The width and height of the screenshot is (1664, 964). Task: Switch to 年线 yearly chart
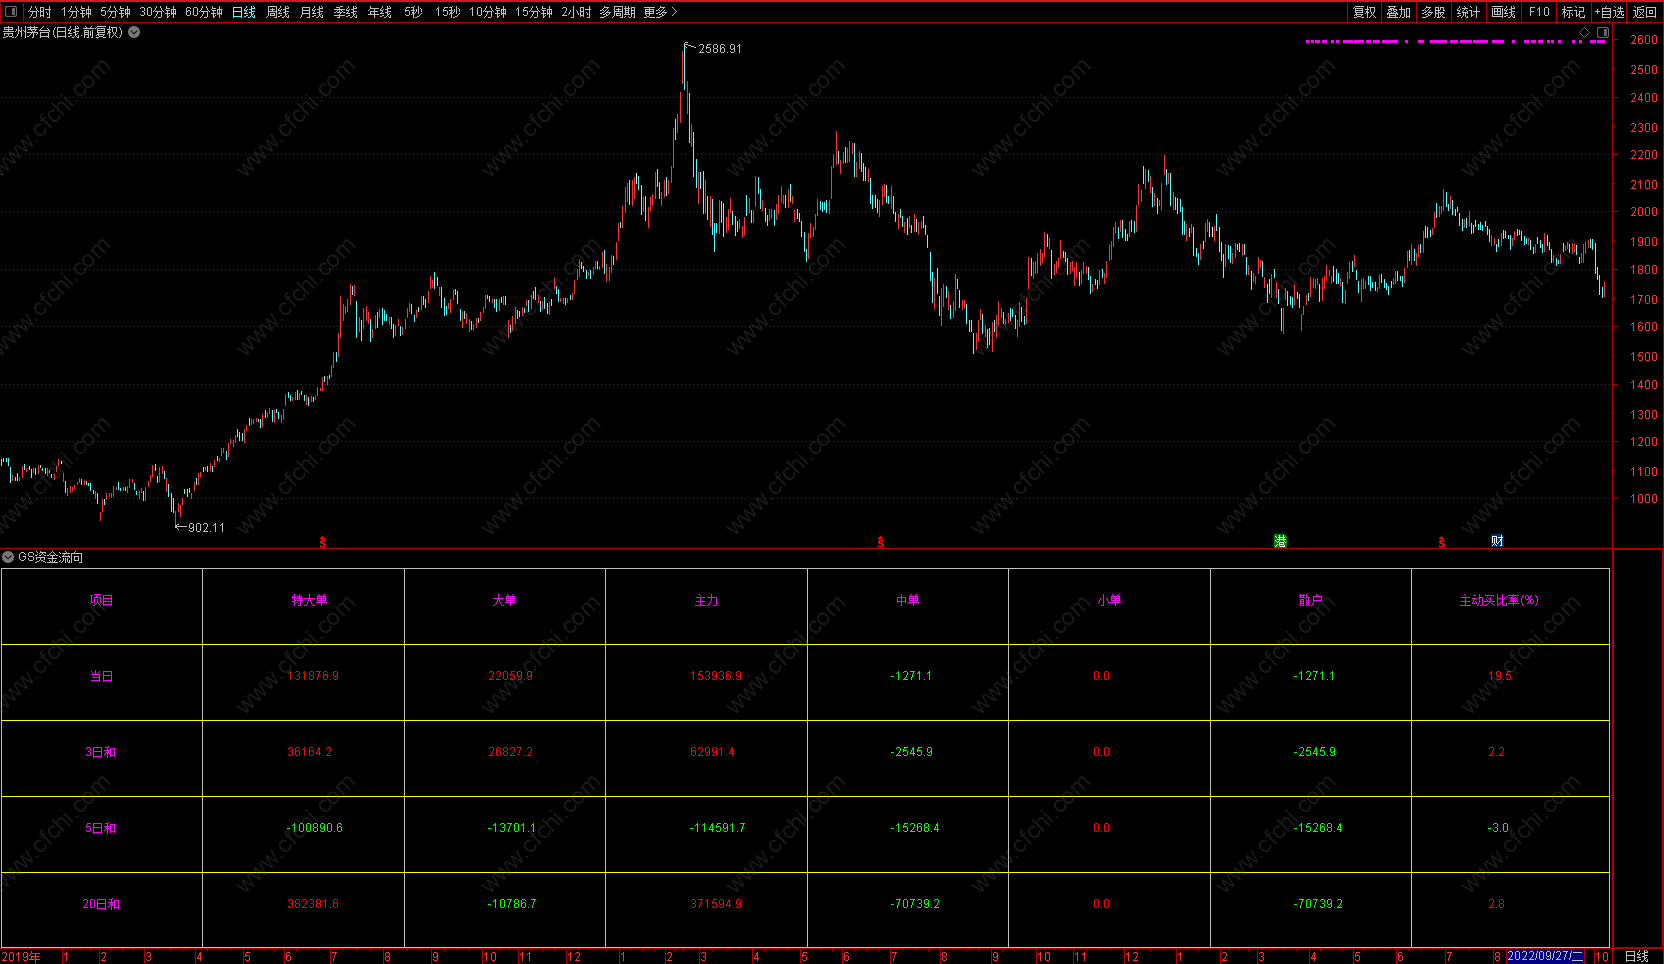point(380,12)
